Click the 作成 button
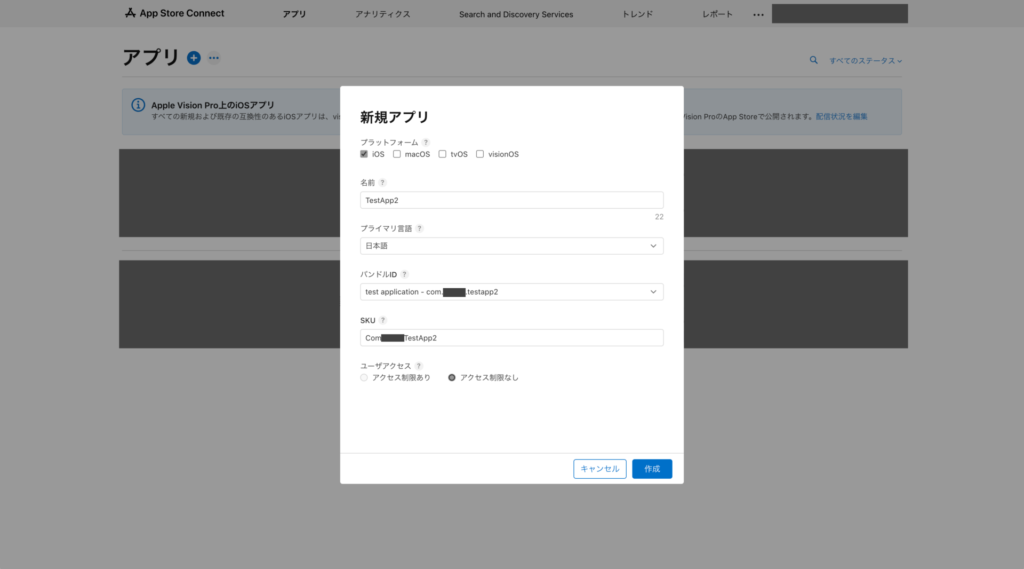Screen dimensions: 1024x569 [652, 469]
